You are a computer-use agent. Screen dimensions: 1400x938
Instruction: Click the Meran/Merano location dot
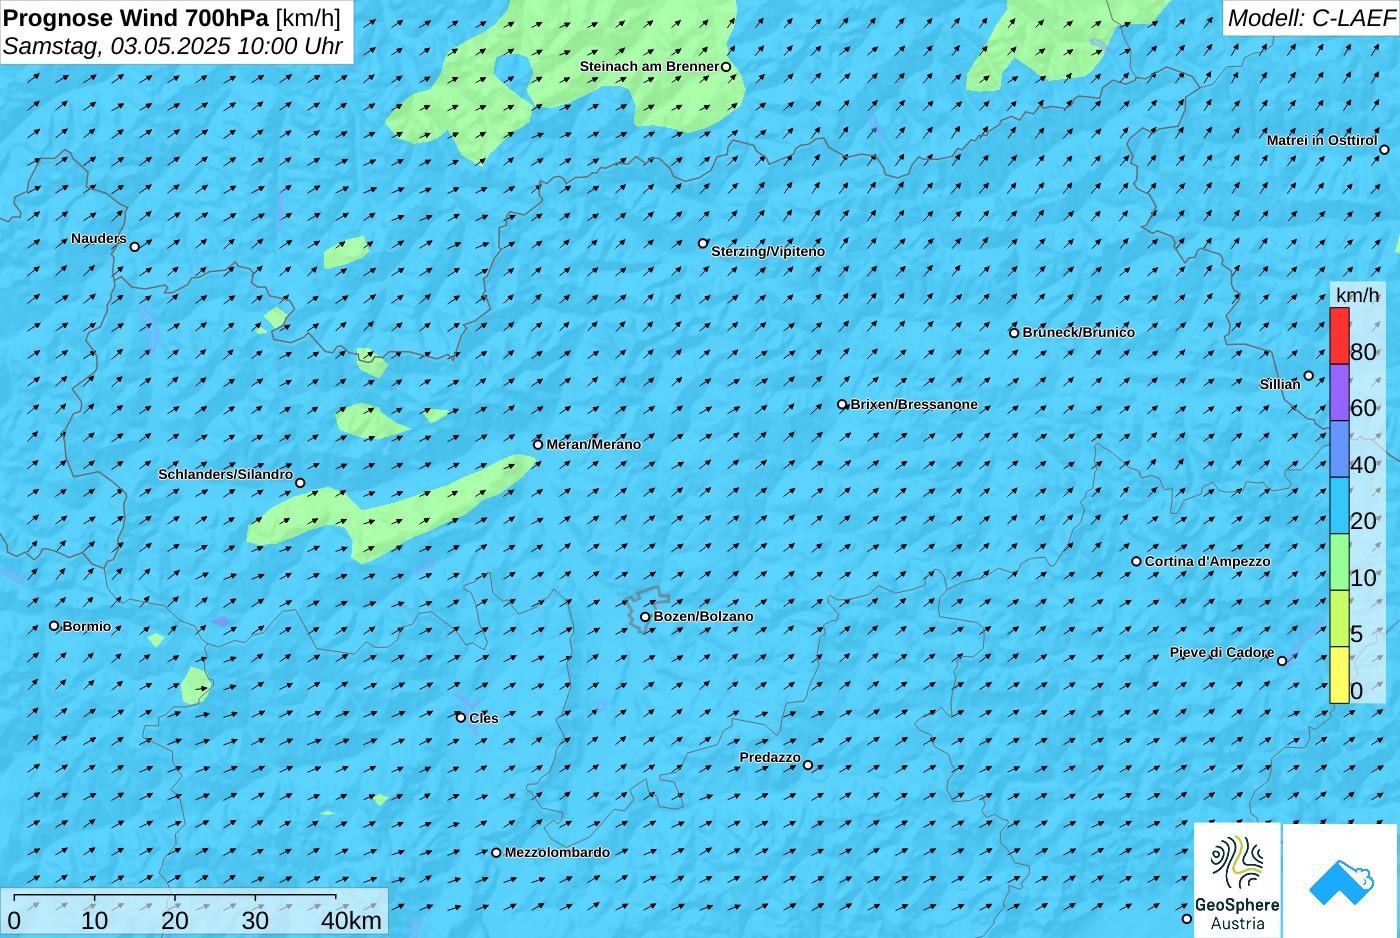(x=538, y=445)
